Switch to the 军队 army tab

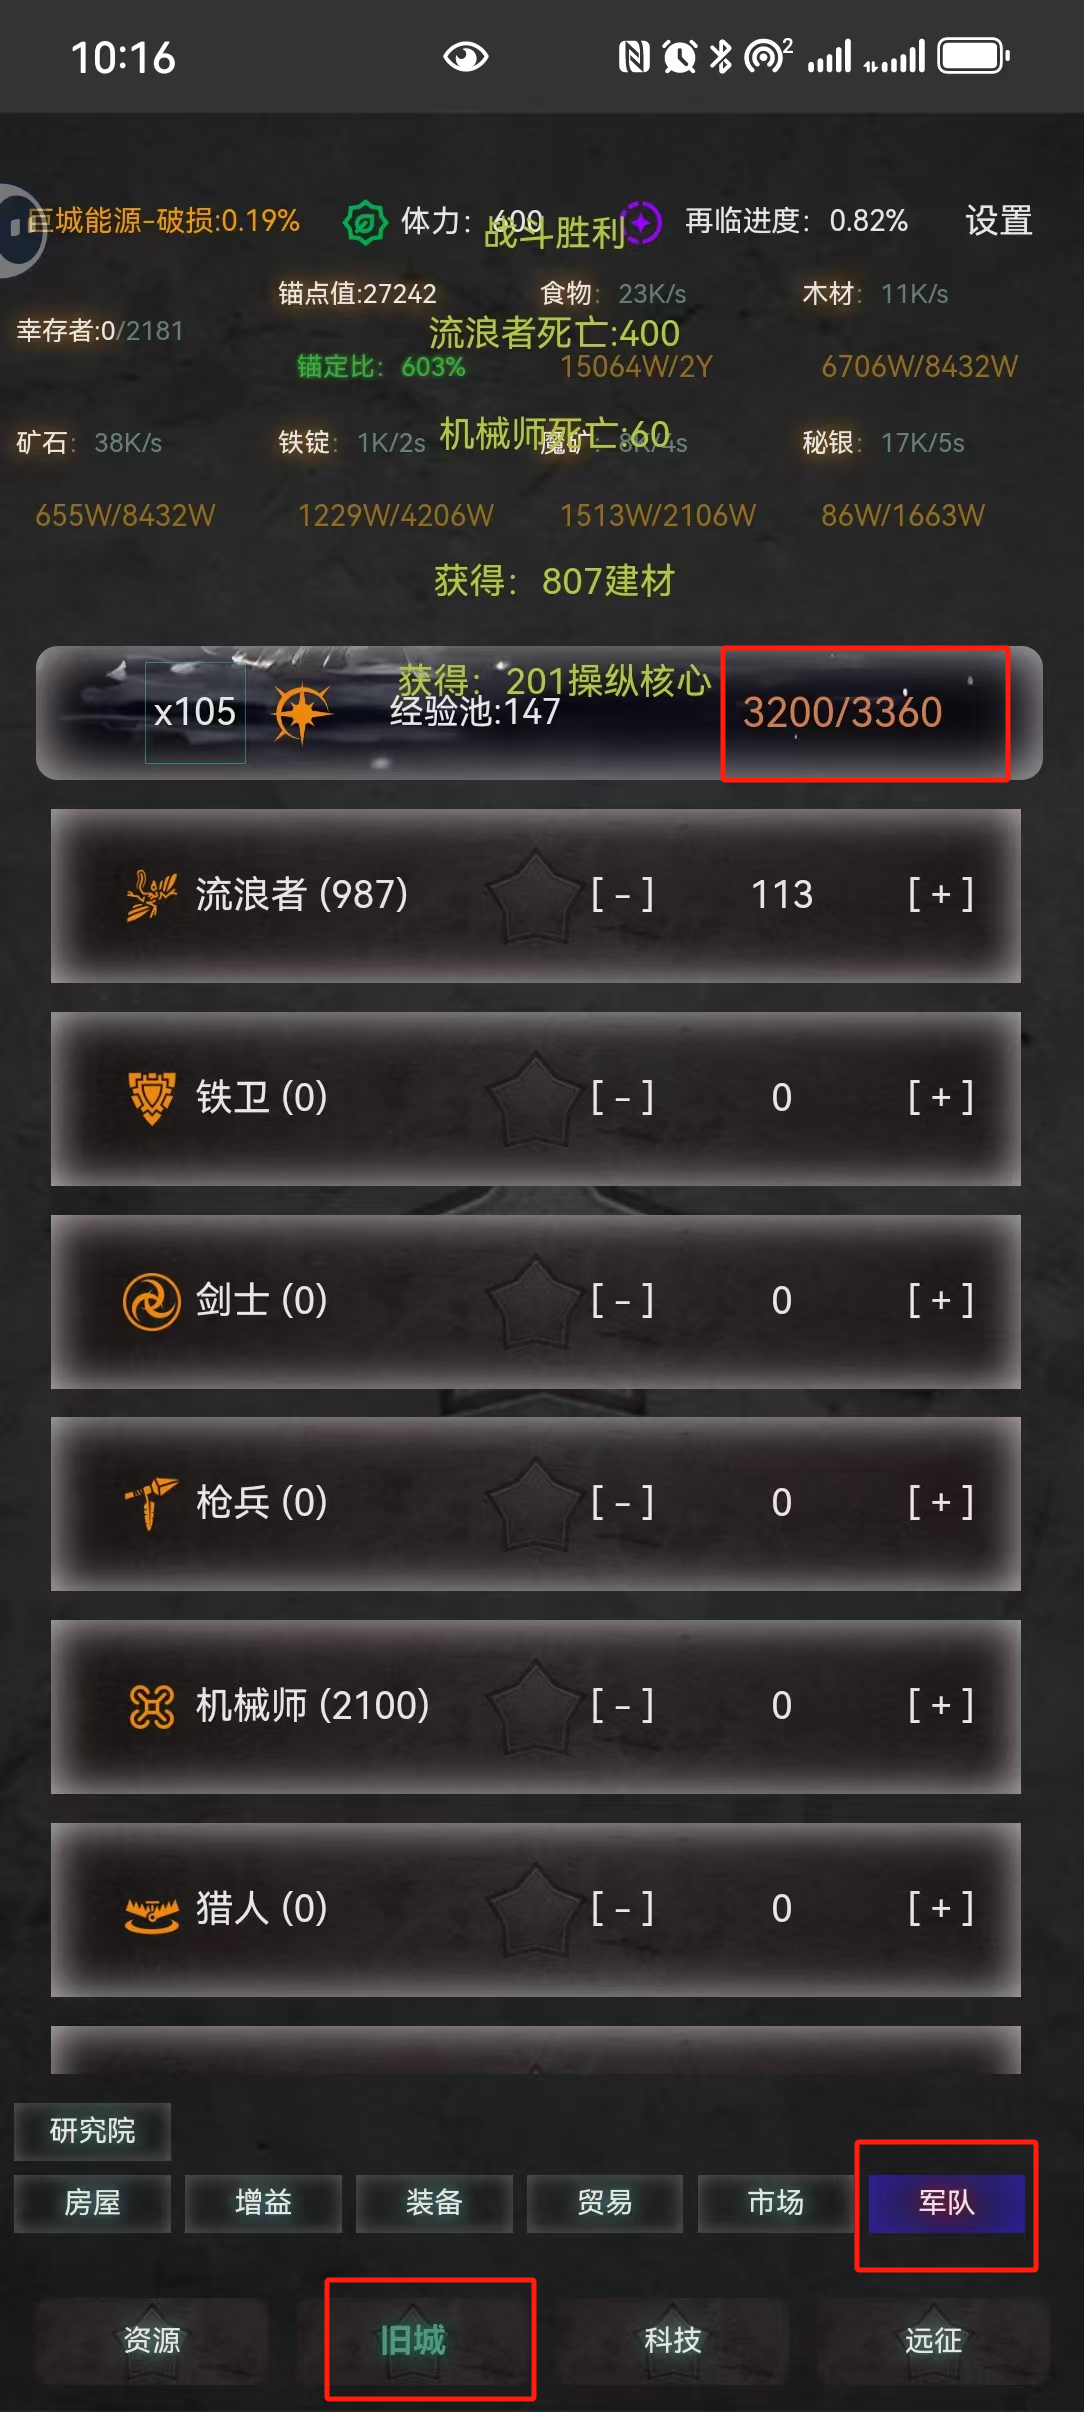[946, 2203]
